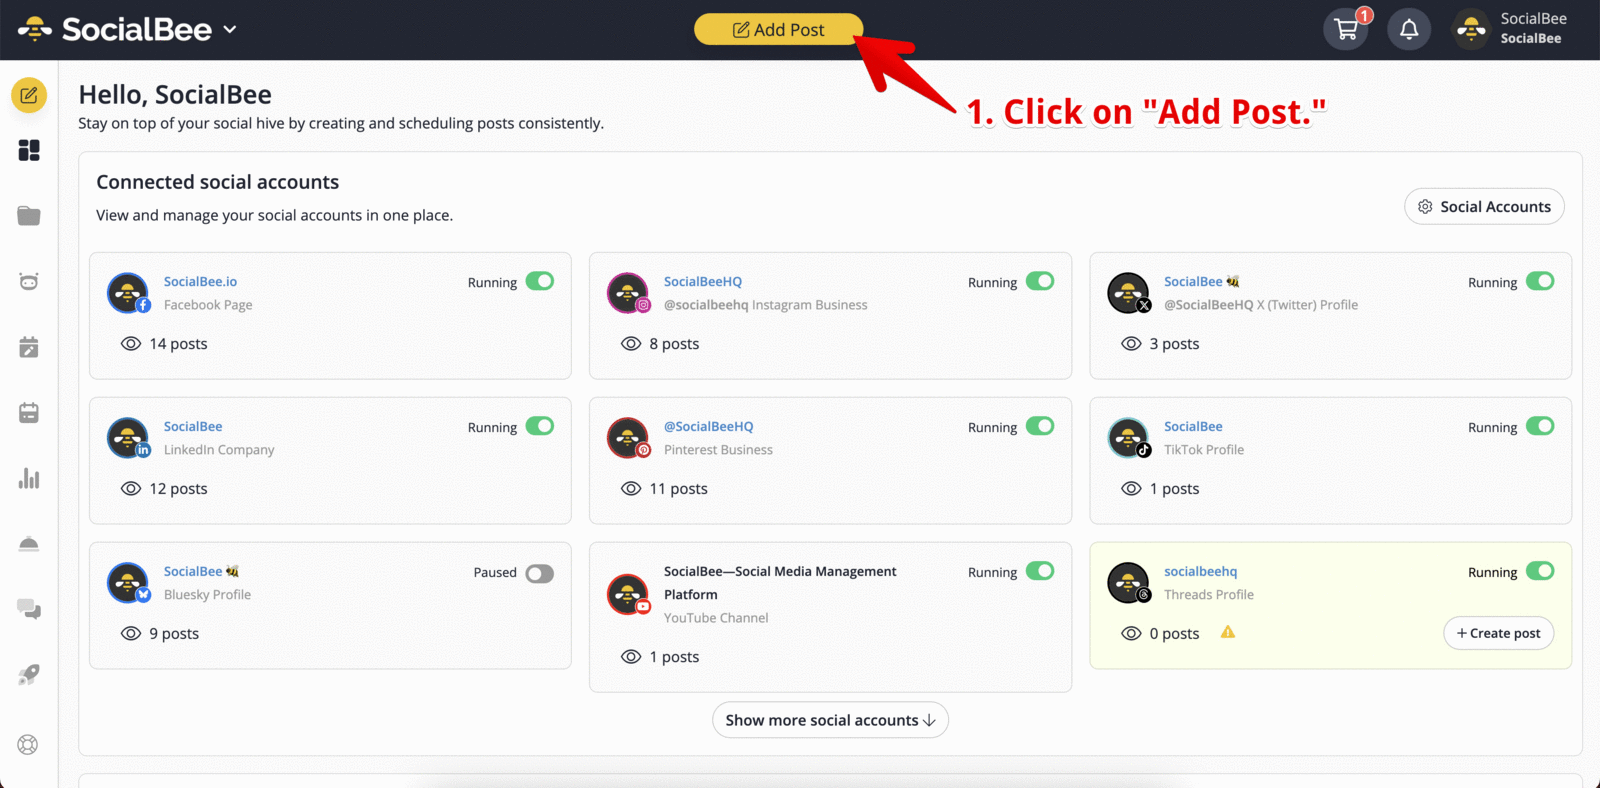Image resolution: width=1600 pixels, height=788 pixels.
Task: Click the Facebook page avatar thumbnail
Action: click(128, 293)
